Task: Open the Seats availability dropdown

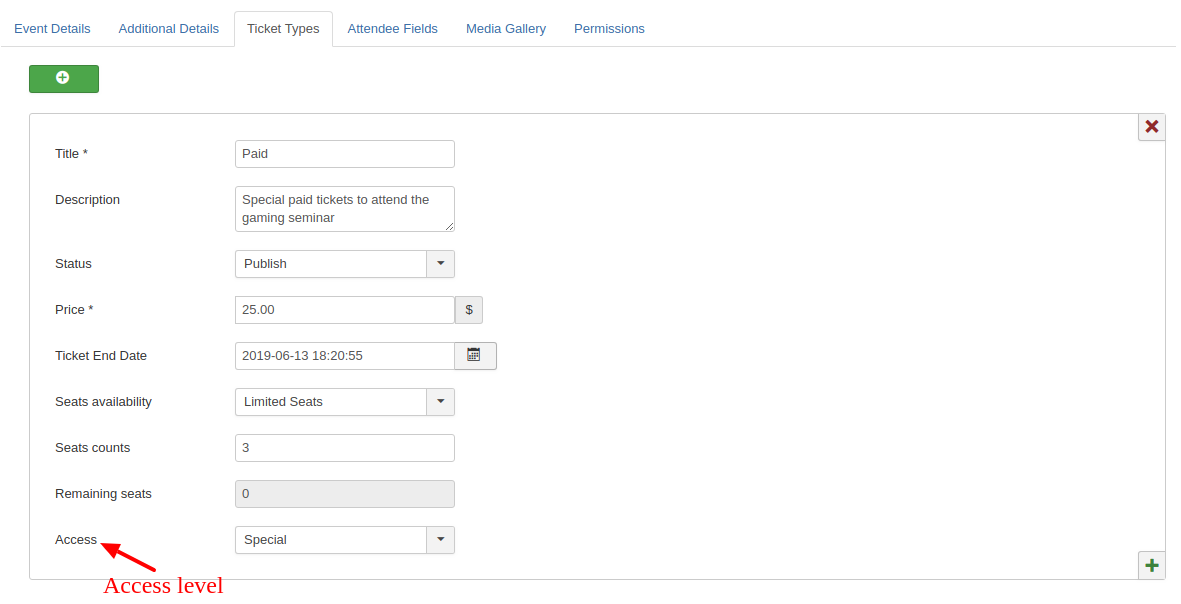Action: pos(345,402)
